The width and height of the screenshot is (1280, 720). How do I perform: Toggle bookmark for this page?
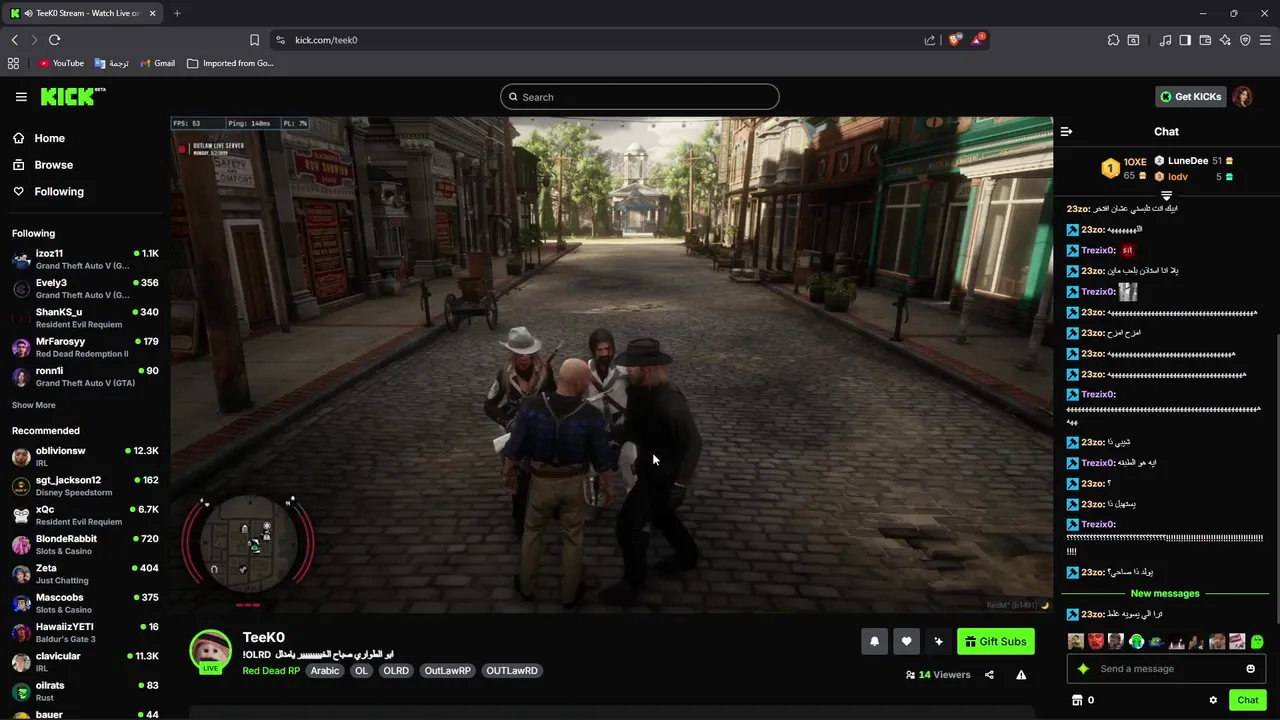pos(254,40)
